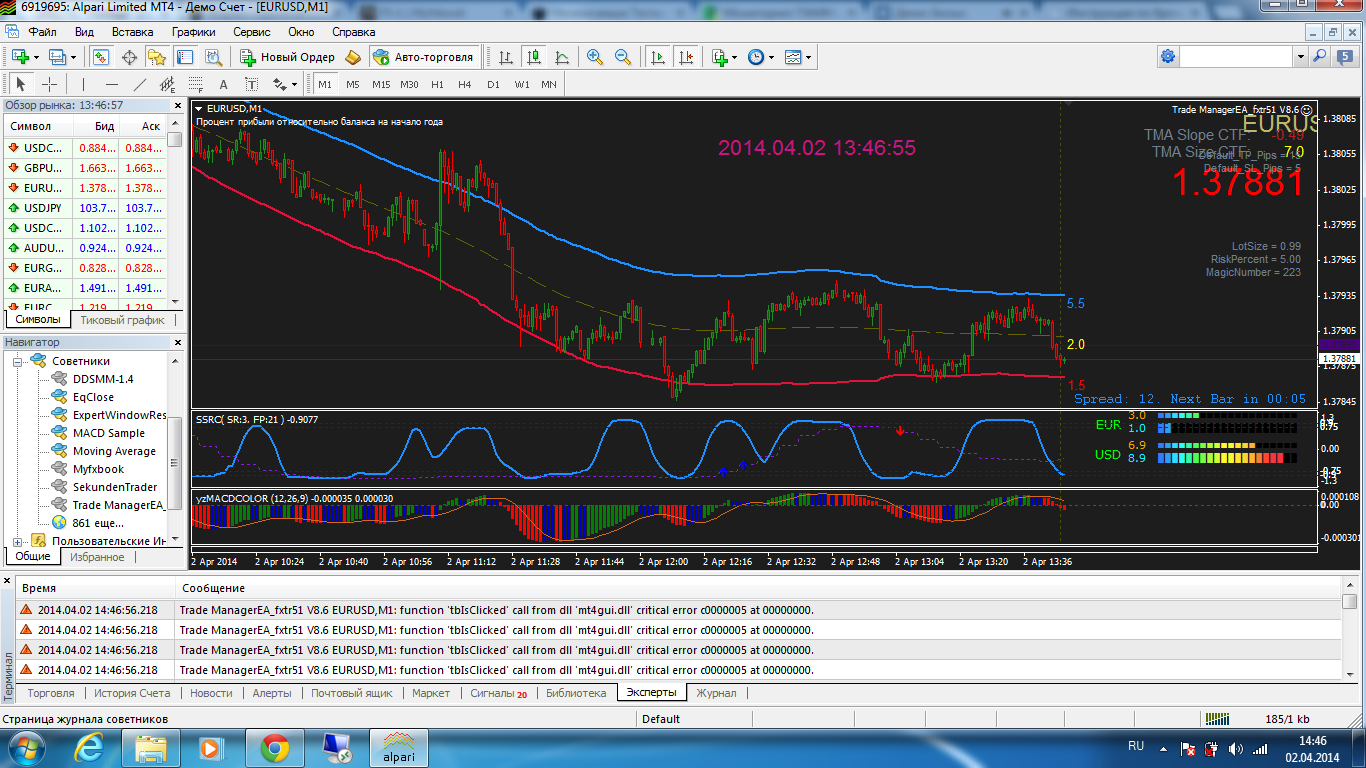Click the Новый Ордер button
Image resolution: width=1366 pixels, height=768 pixels.
coord(288,57)
